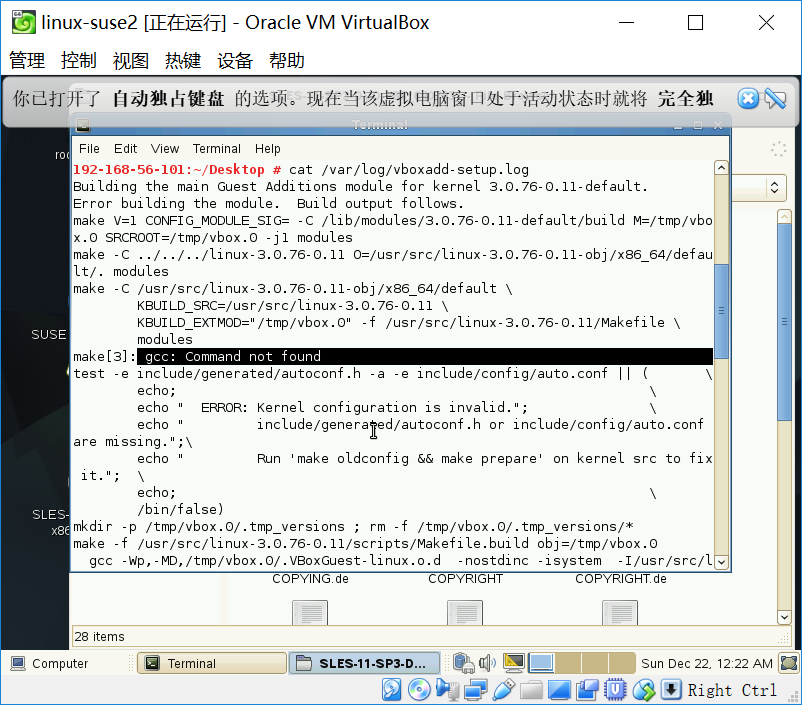
Task: Click file icon below COPYRIGHT
Action: click(465, 613)
